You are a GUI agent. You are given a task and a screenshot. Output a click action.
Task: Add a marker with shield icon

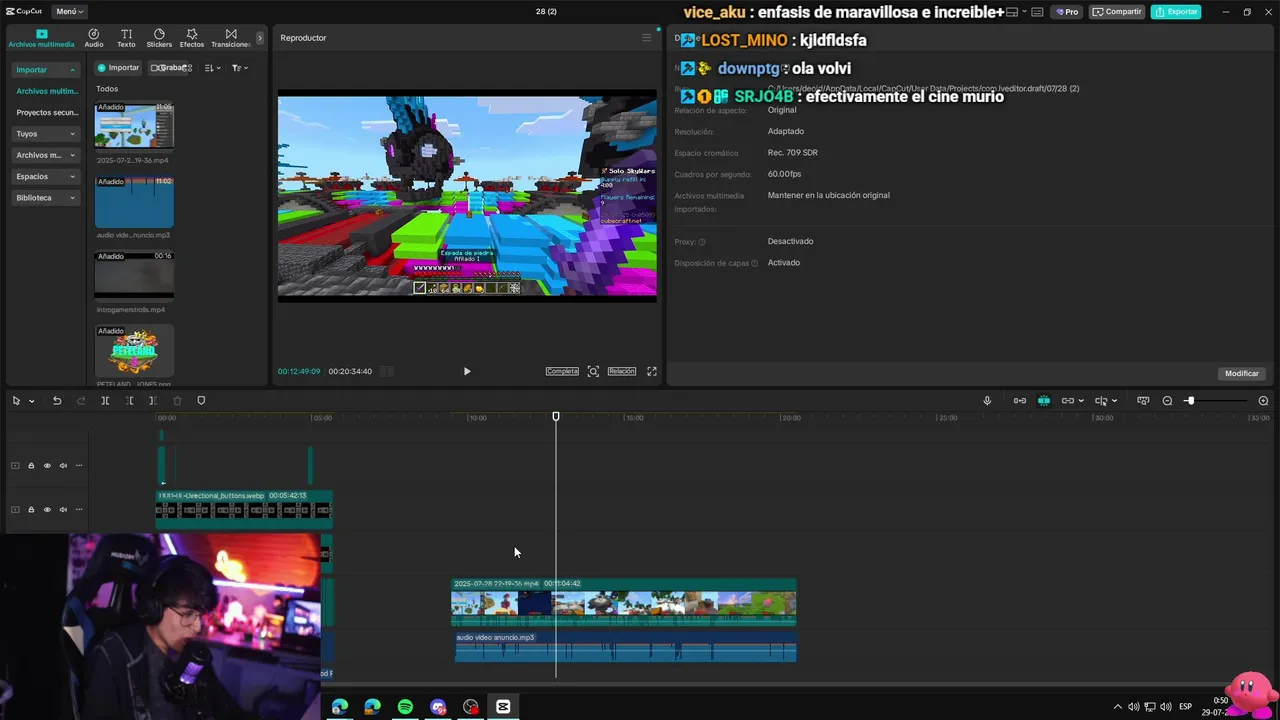click(x=201, y=401)
